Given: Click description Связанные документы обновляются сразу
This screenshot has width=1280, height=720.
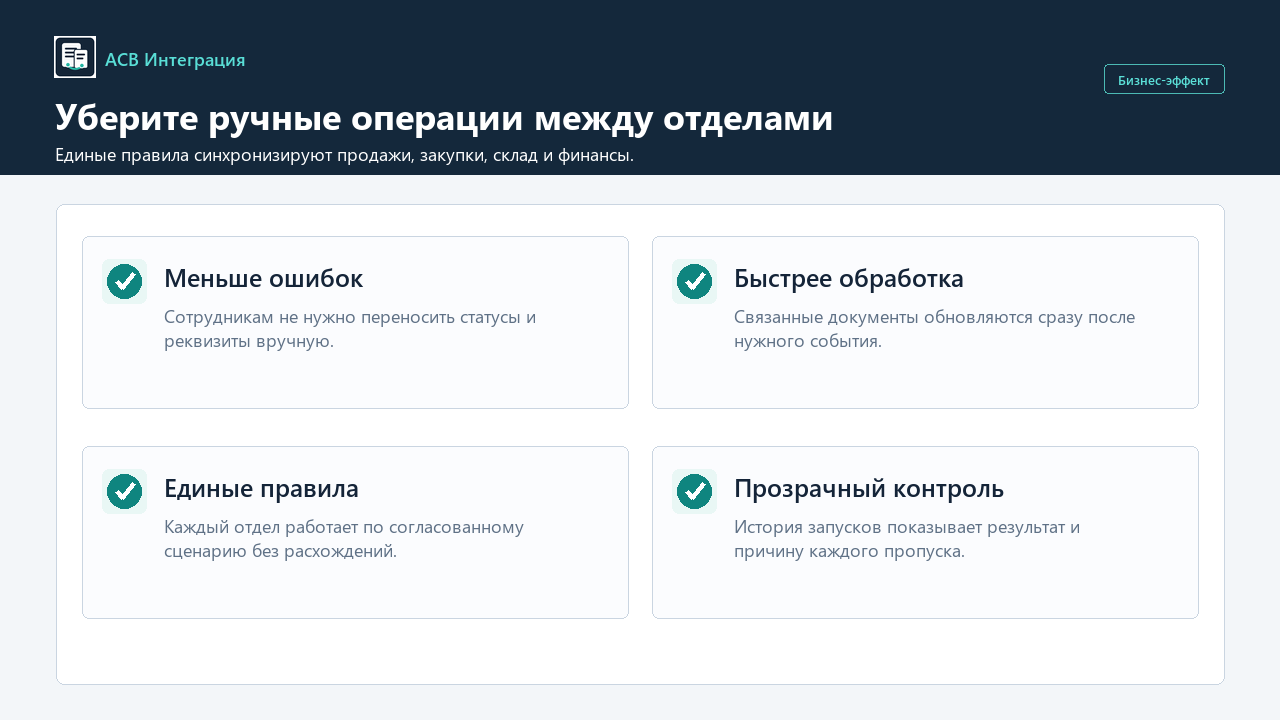Looking at the screenshot, I should pyautogui.click(x=934, y=329).
